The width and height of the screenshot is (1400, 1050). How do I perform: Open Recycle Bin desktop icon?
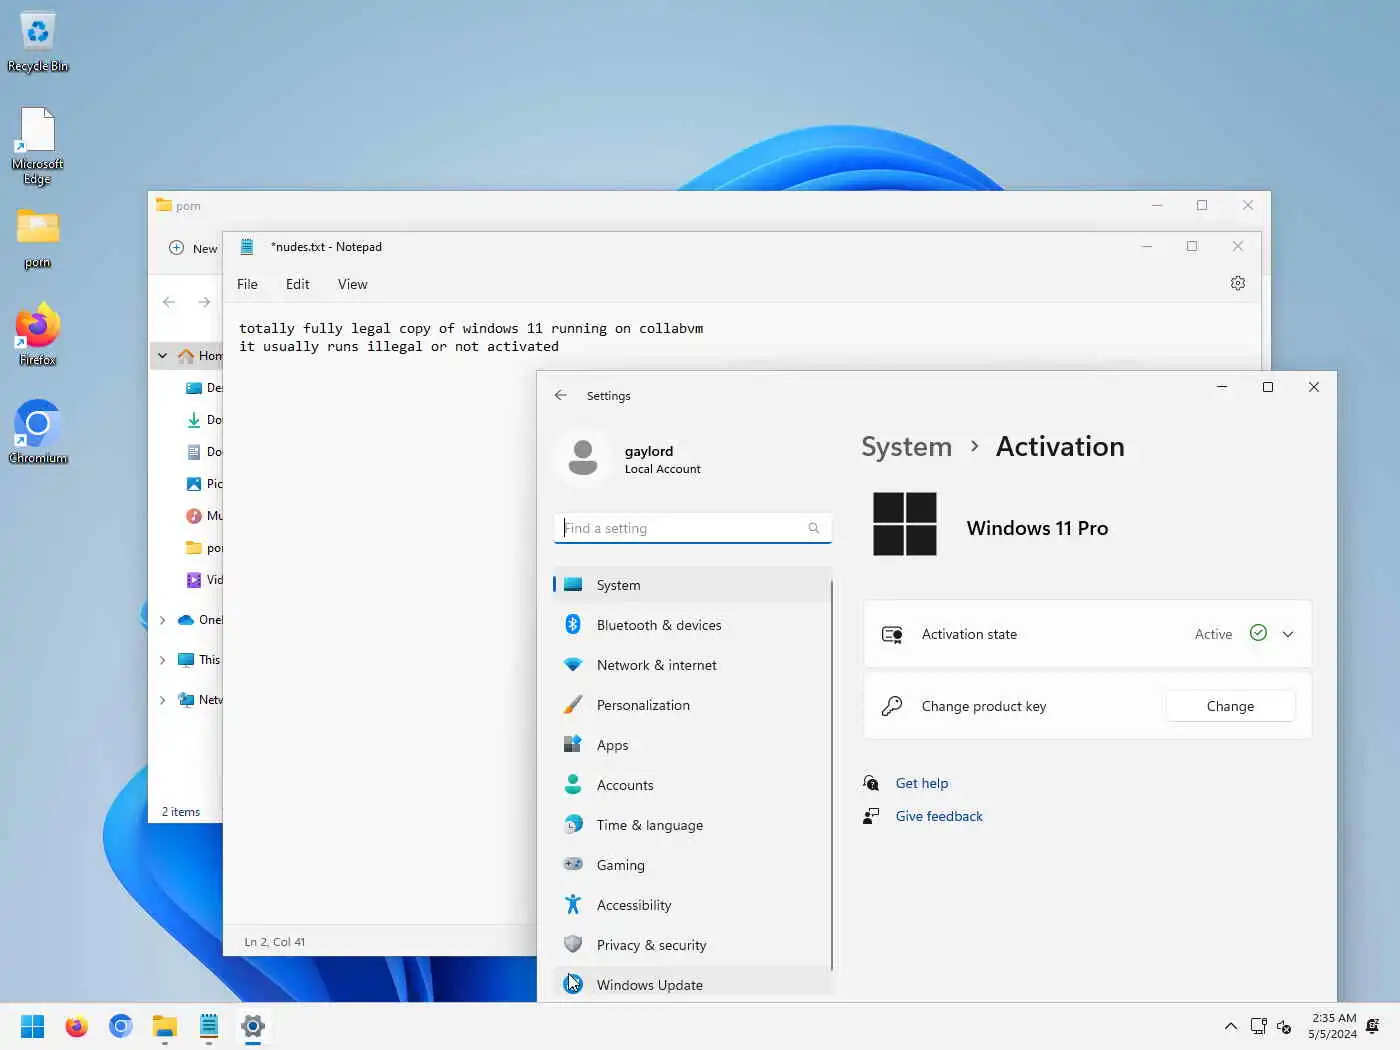pyautogui.click(x=38, y=42)
